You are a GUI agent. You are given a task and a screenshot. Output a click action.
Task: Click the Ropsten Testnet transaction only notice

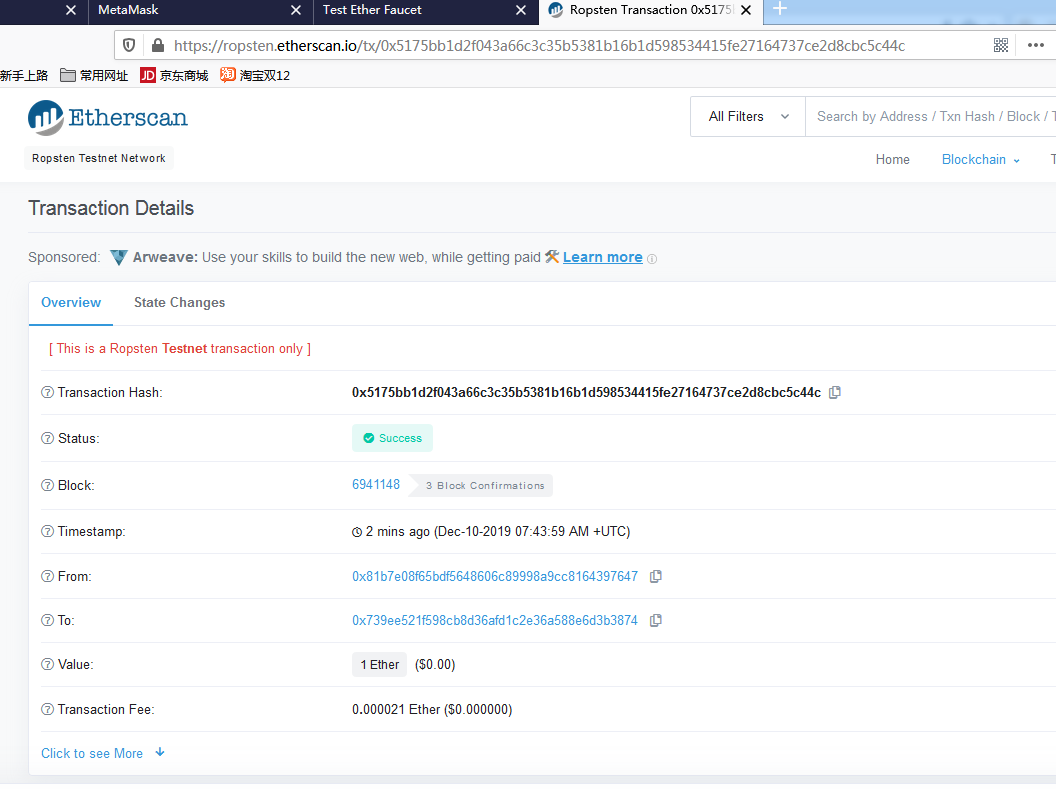180,349
